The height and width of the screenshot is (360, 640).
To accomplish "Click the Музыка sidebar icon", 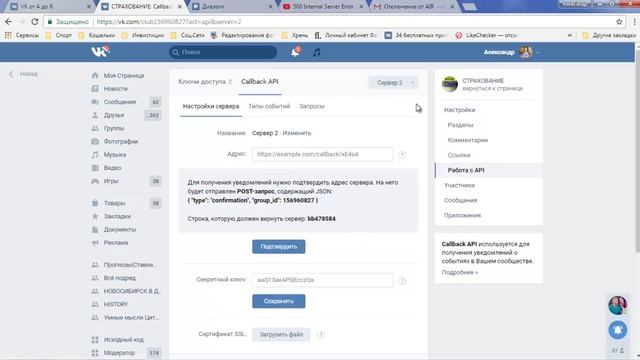I will click(x=95, y=155).
